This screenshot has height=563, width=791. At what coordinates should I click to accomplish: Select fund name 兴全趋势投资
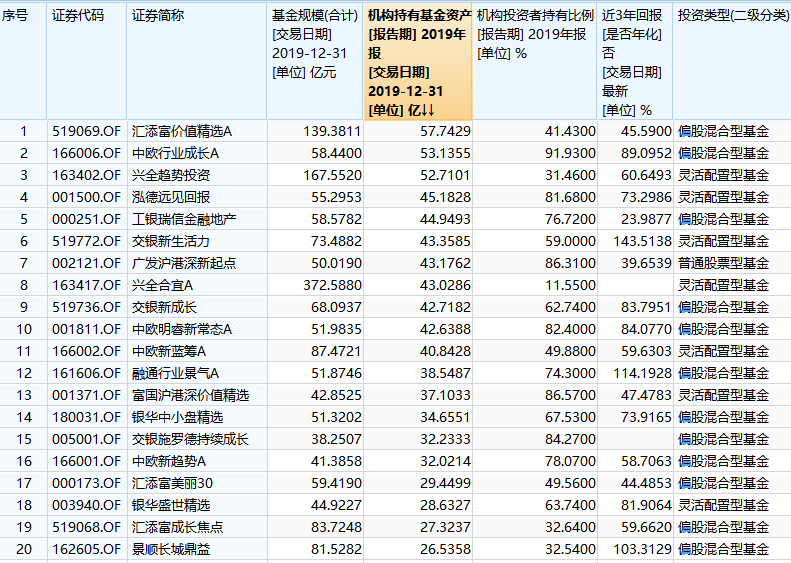pyautogui.click(x=171, y=176)
